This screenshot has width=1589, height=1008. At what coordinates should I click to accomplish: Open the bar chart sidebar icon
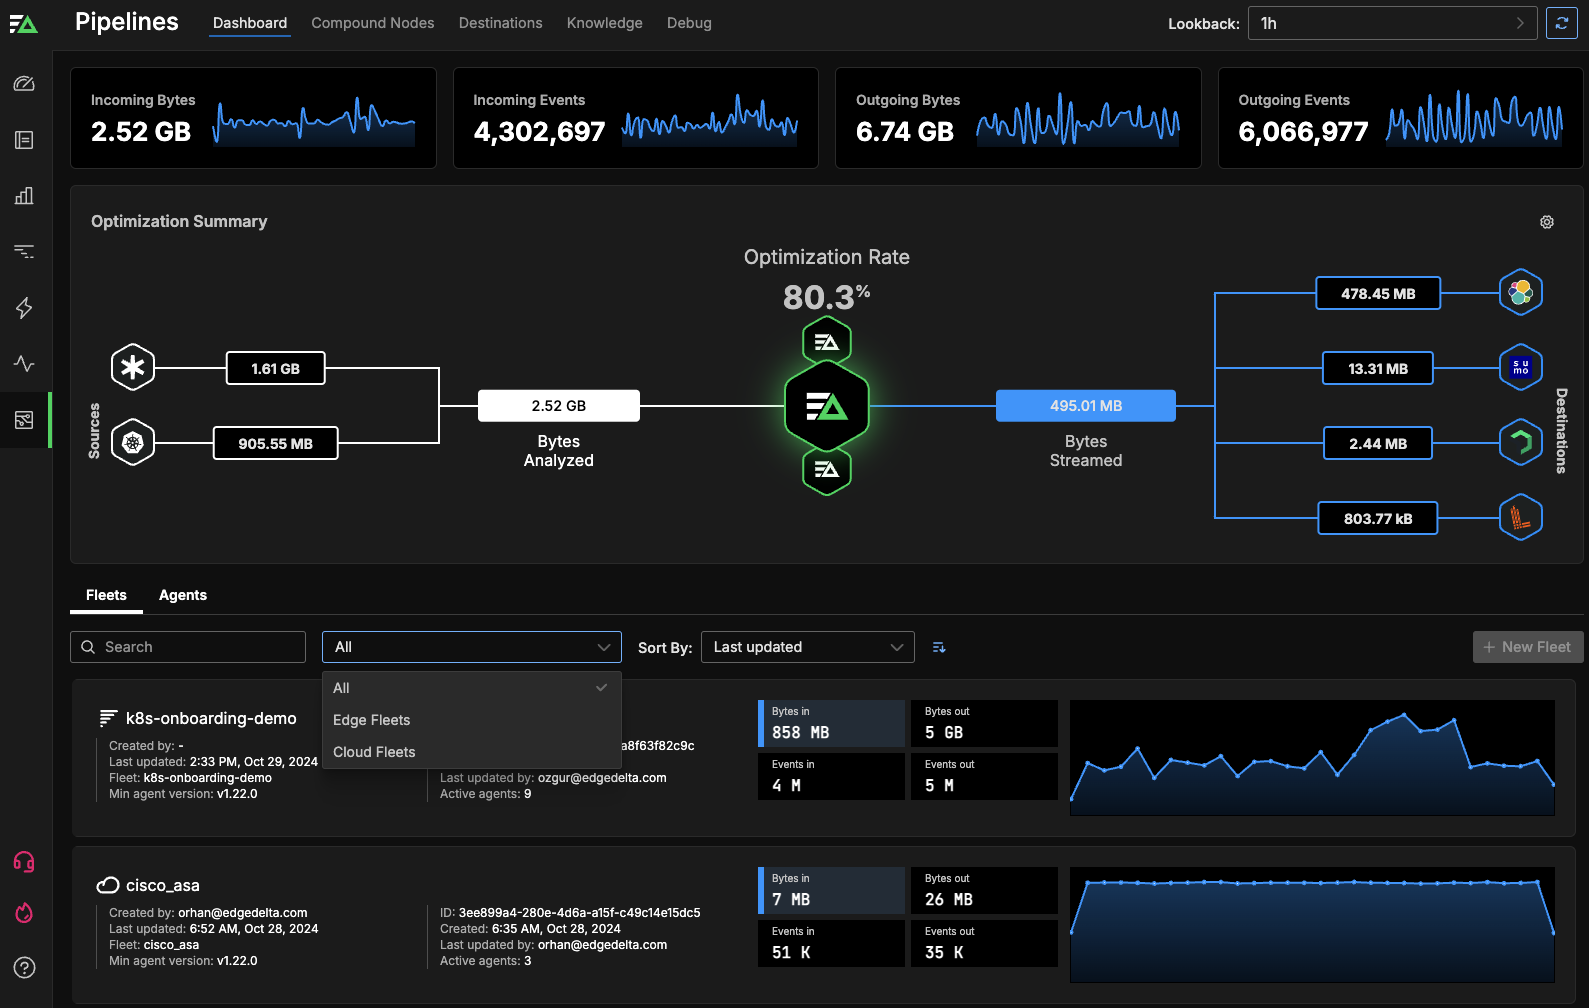point(24,196)
